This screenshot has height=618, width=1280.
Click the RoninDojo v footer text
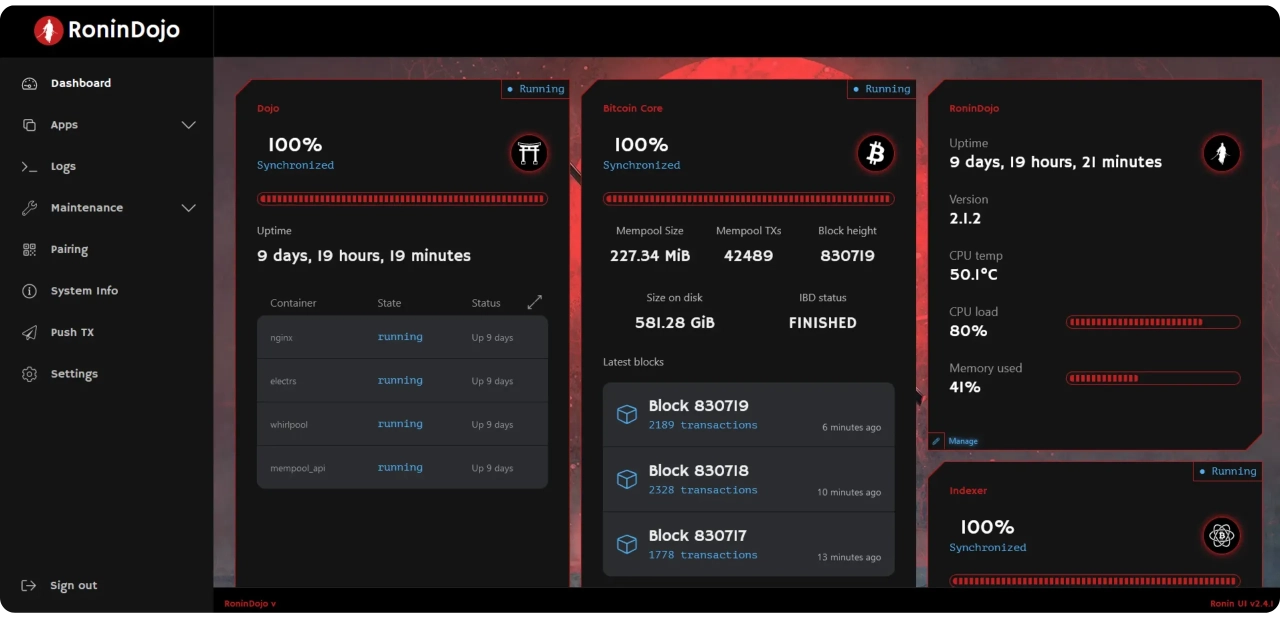[250, 603]
